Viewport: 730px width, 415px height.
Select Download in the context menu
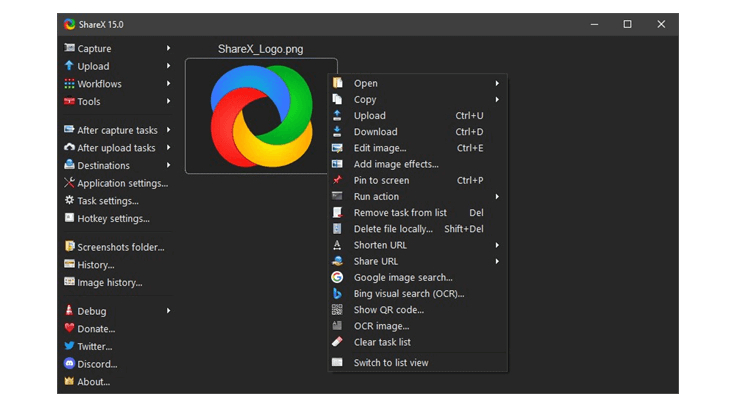pos(418,132)
